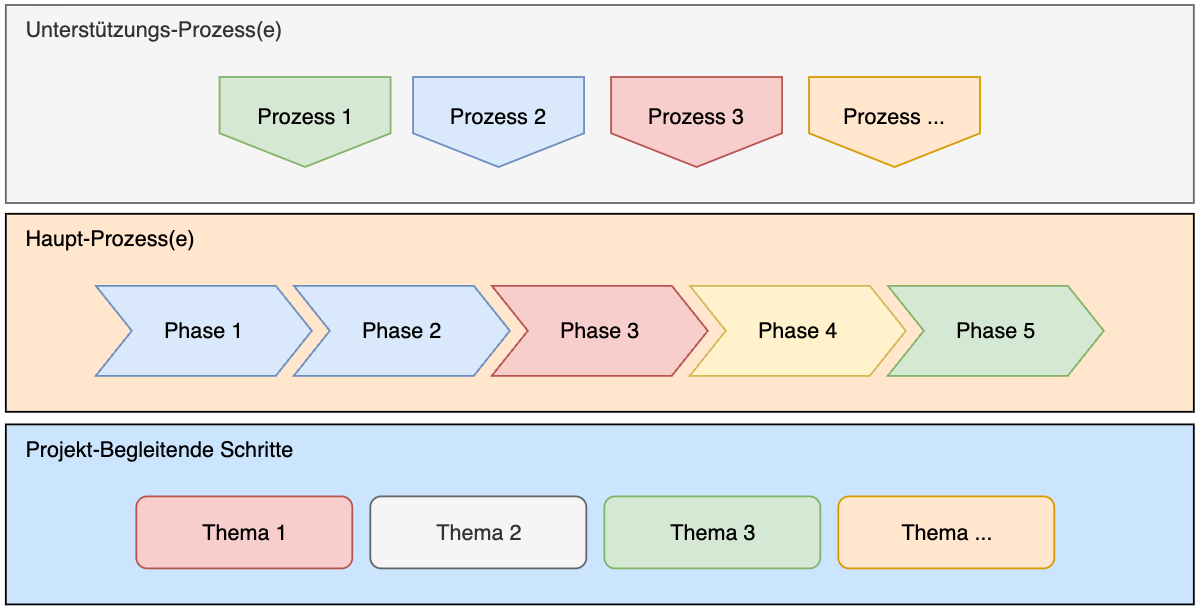Click the red Thema 1 box
1200x612 pixels.
pyautogui.click(x=244, y=533)
